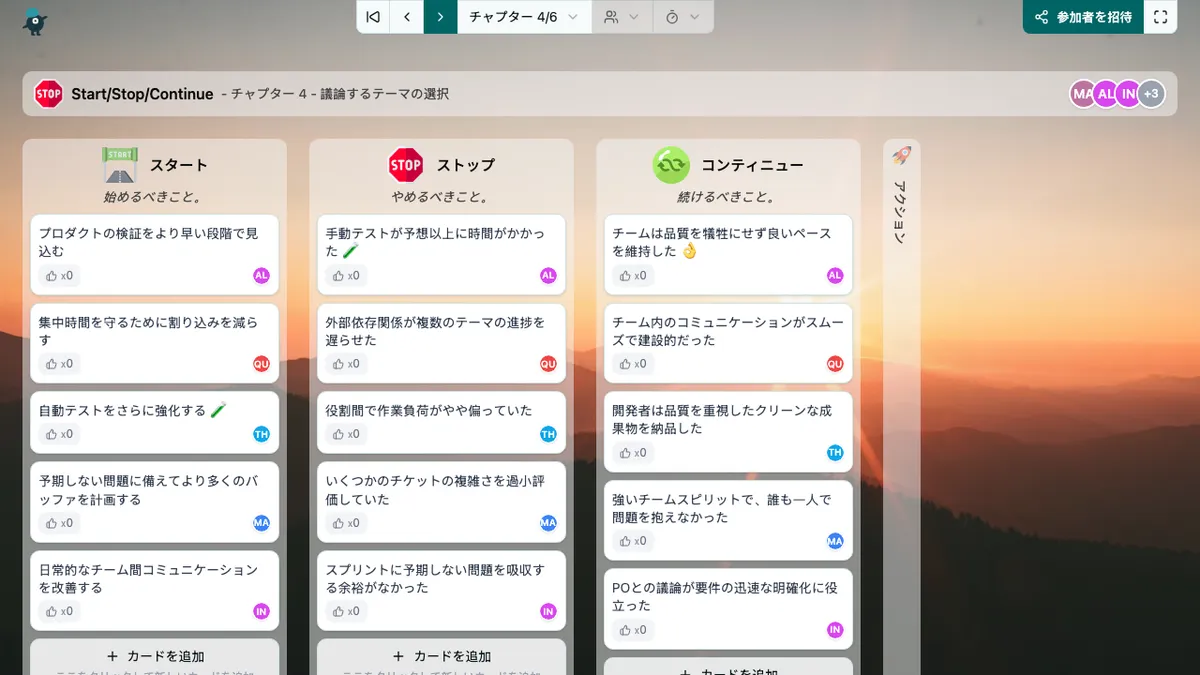
Task: Like the プロダクトの検証 card
Action: pyautogui.click(x=57, y=276)
